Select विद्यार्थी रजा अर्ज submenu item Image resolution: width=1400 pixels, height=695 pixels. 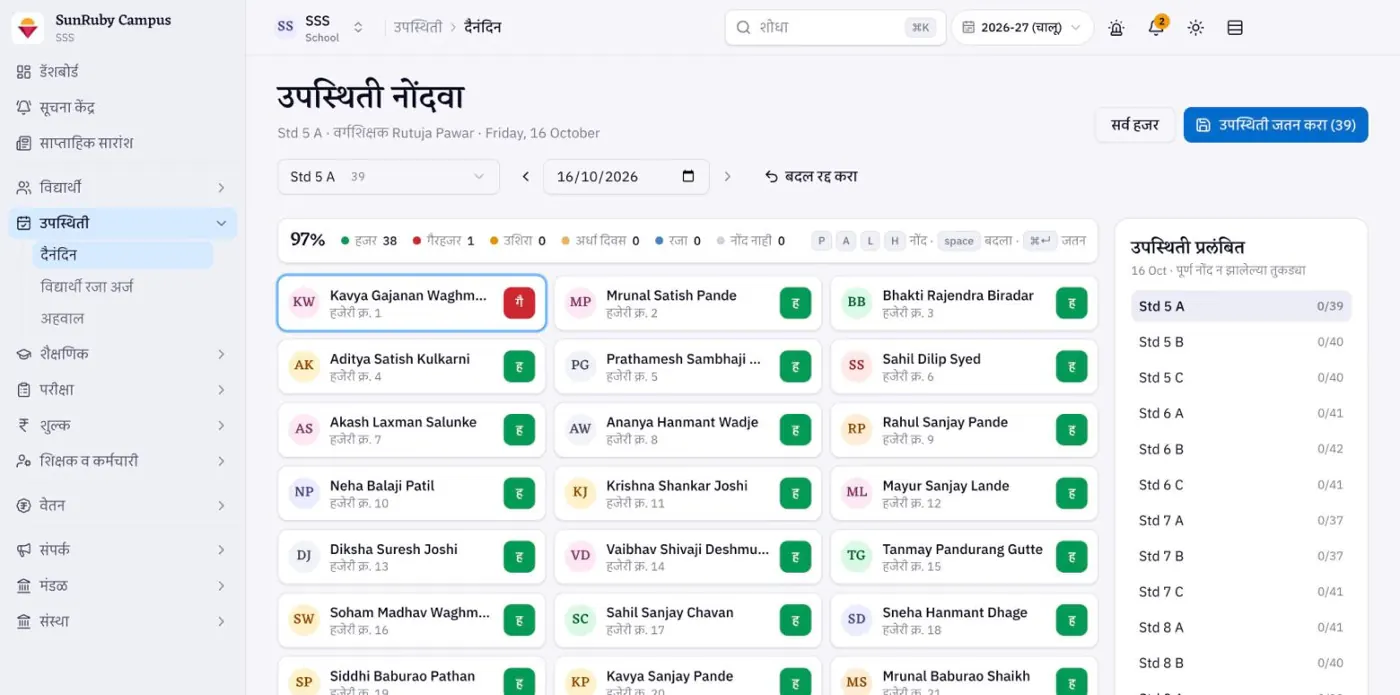122,287
